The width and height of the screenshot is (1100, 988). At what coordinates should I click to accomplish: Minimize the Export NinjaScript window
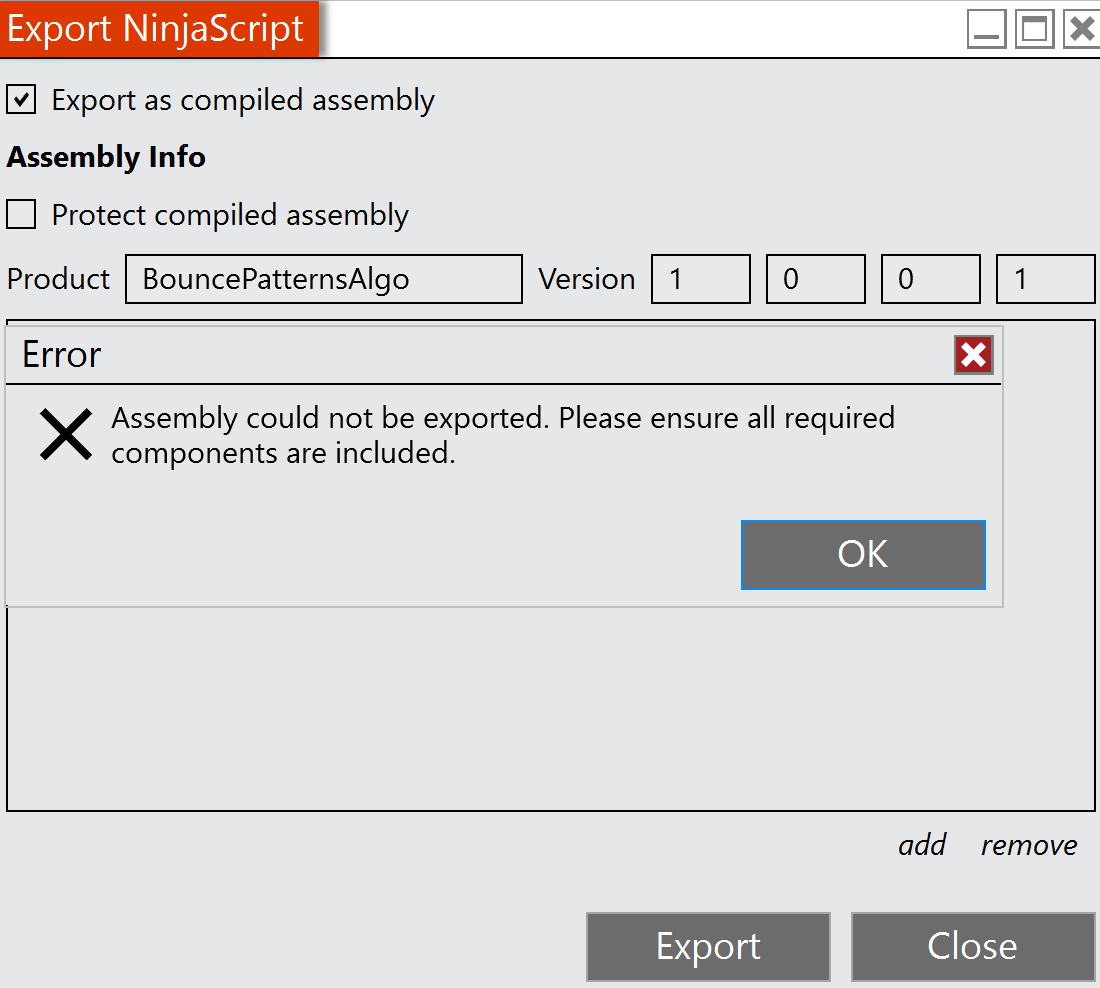pos(986,29)
